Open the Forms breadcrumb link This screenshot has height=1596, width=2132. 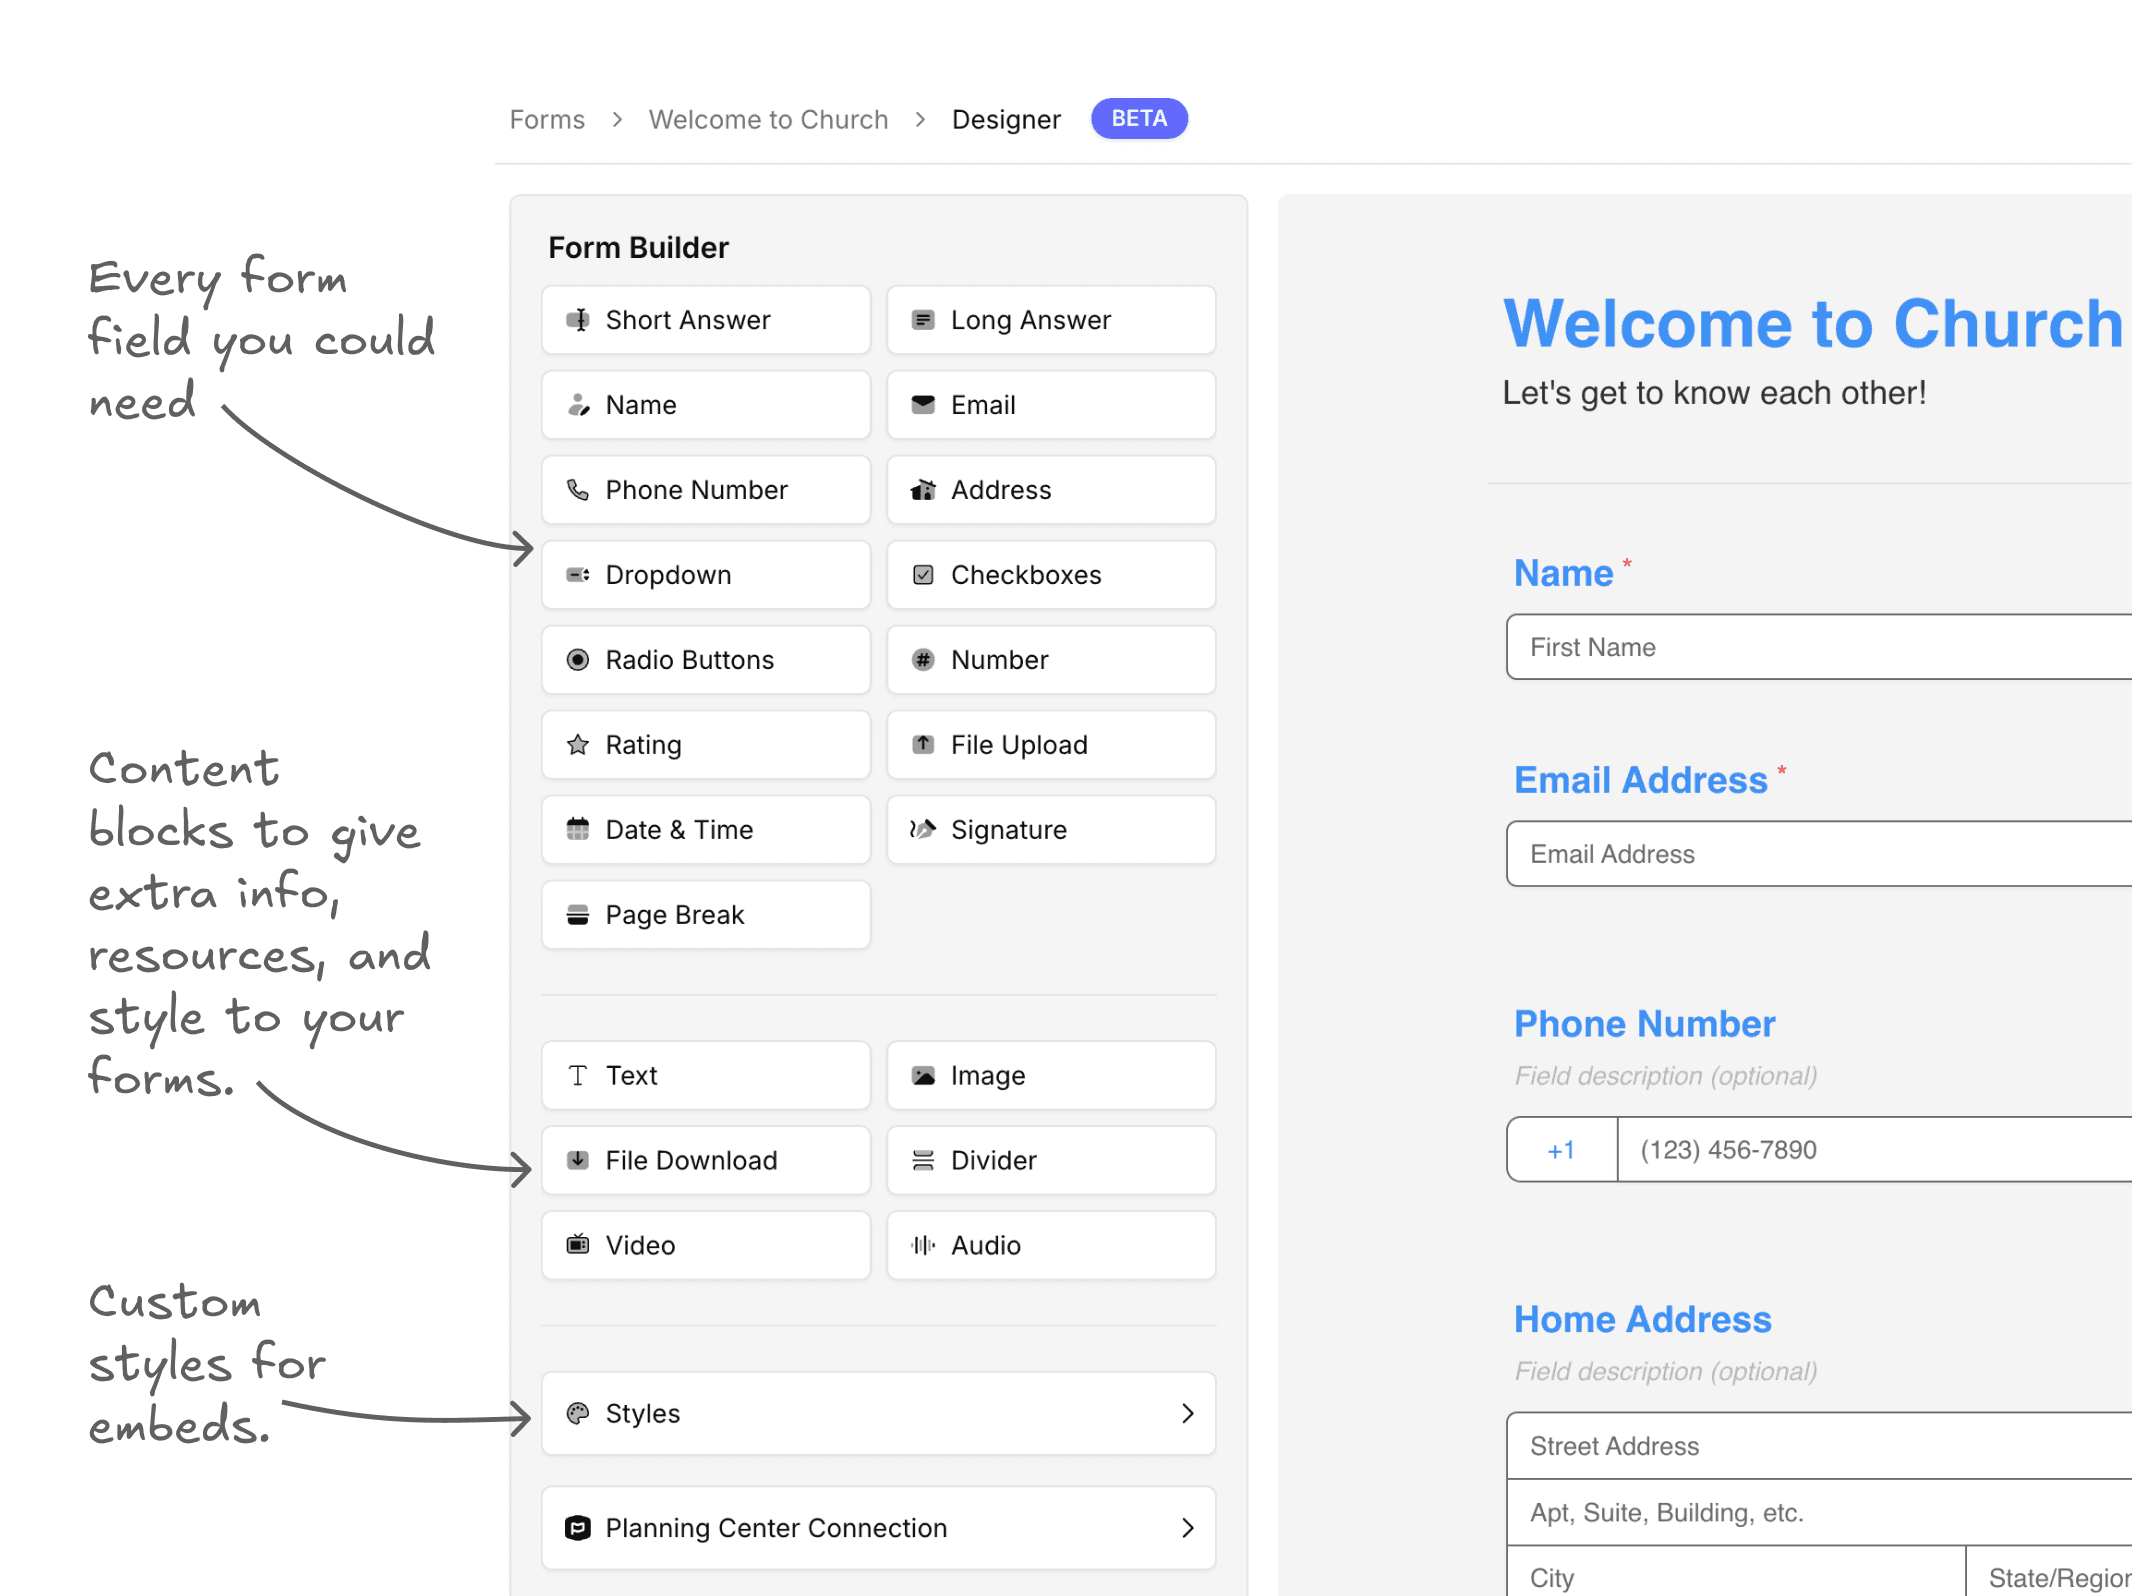pos(547,118)
